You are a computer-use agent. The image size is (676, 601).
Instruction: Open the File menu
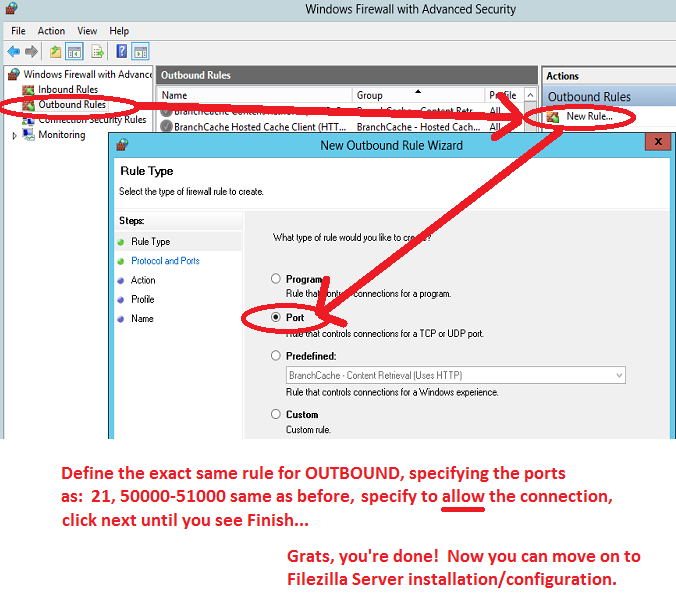click(x=18, y=31)
